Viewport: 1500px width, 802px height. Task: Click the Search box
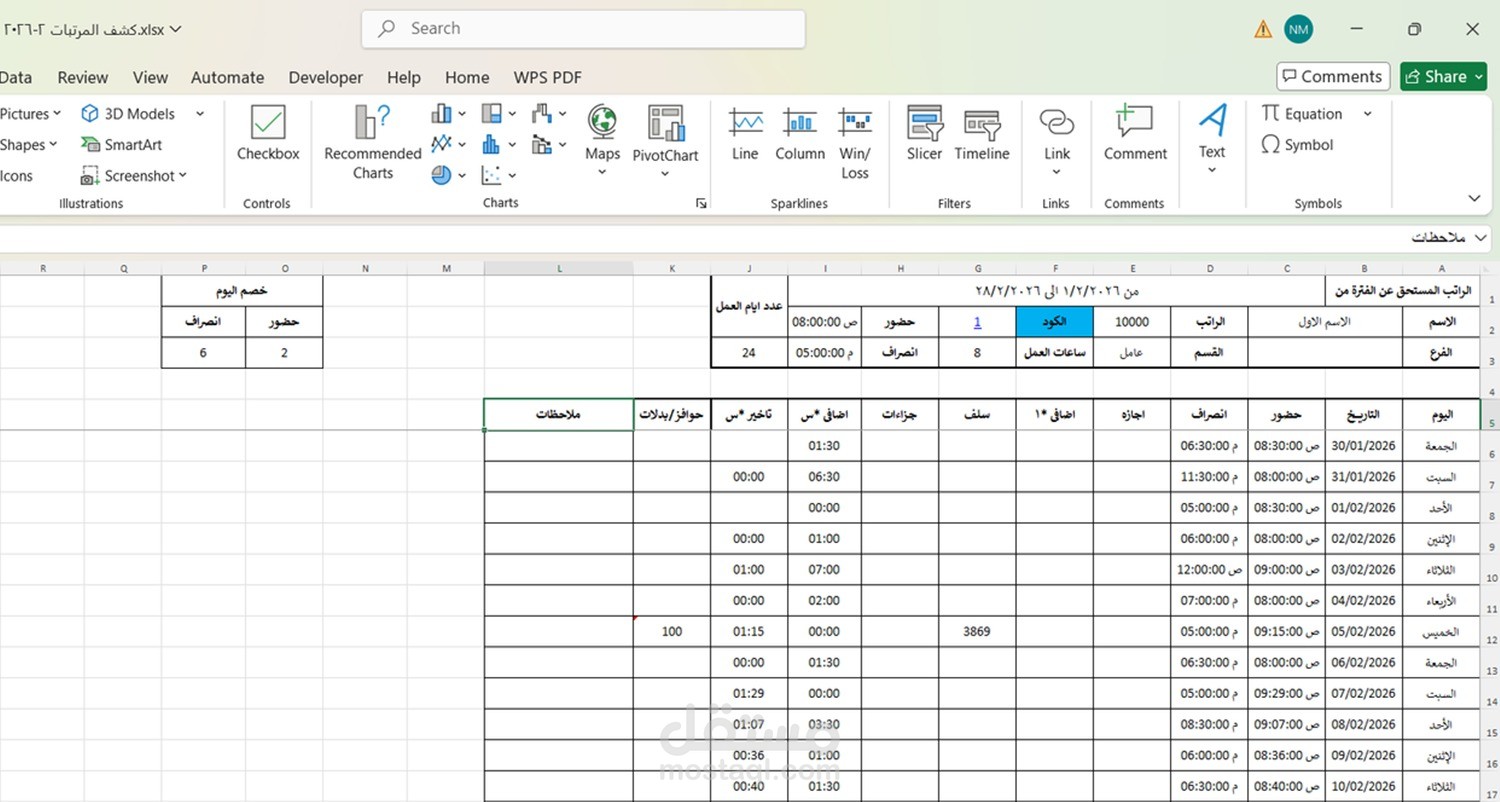tap(583, 29)
